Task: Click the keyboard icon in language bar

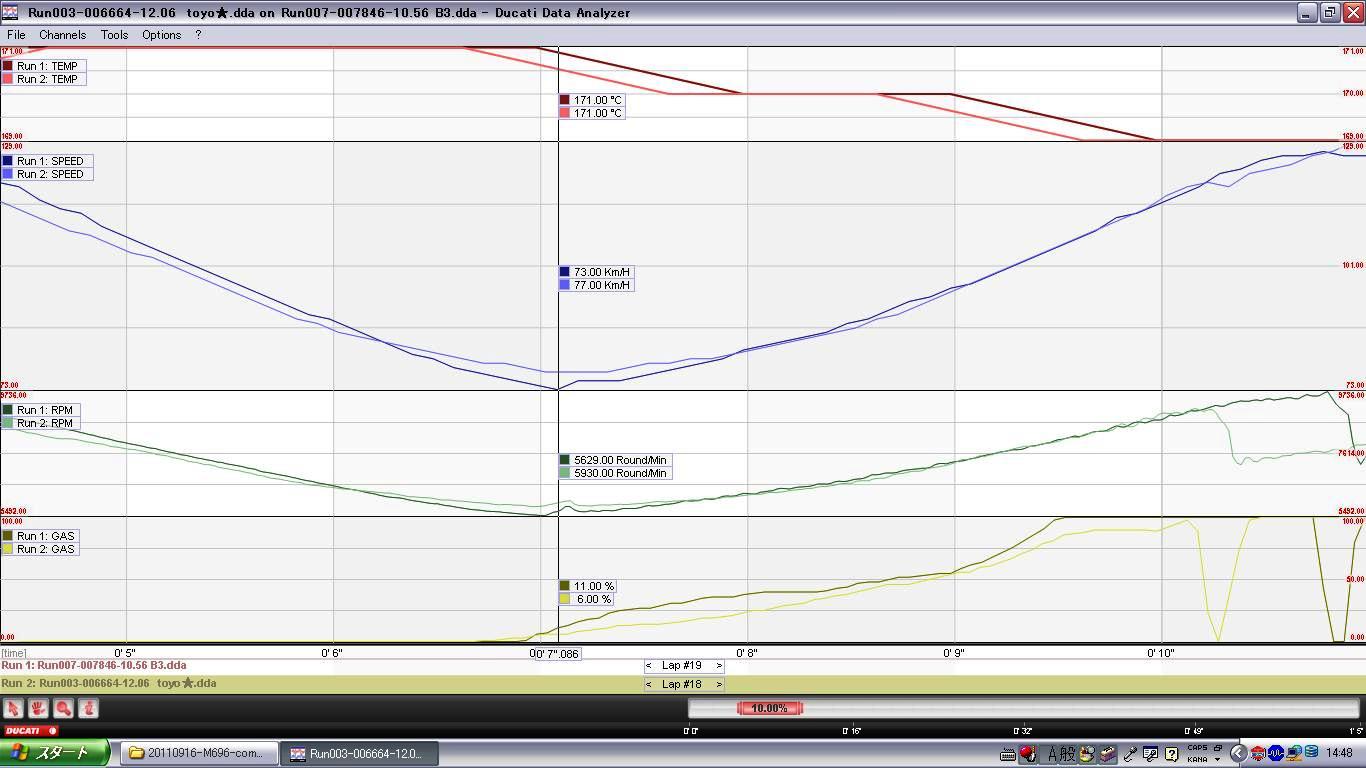Action: [1008, 754]
